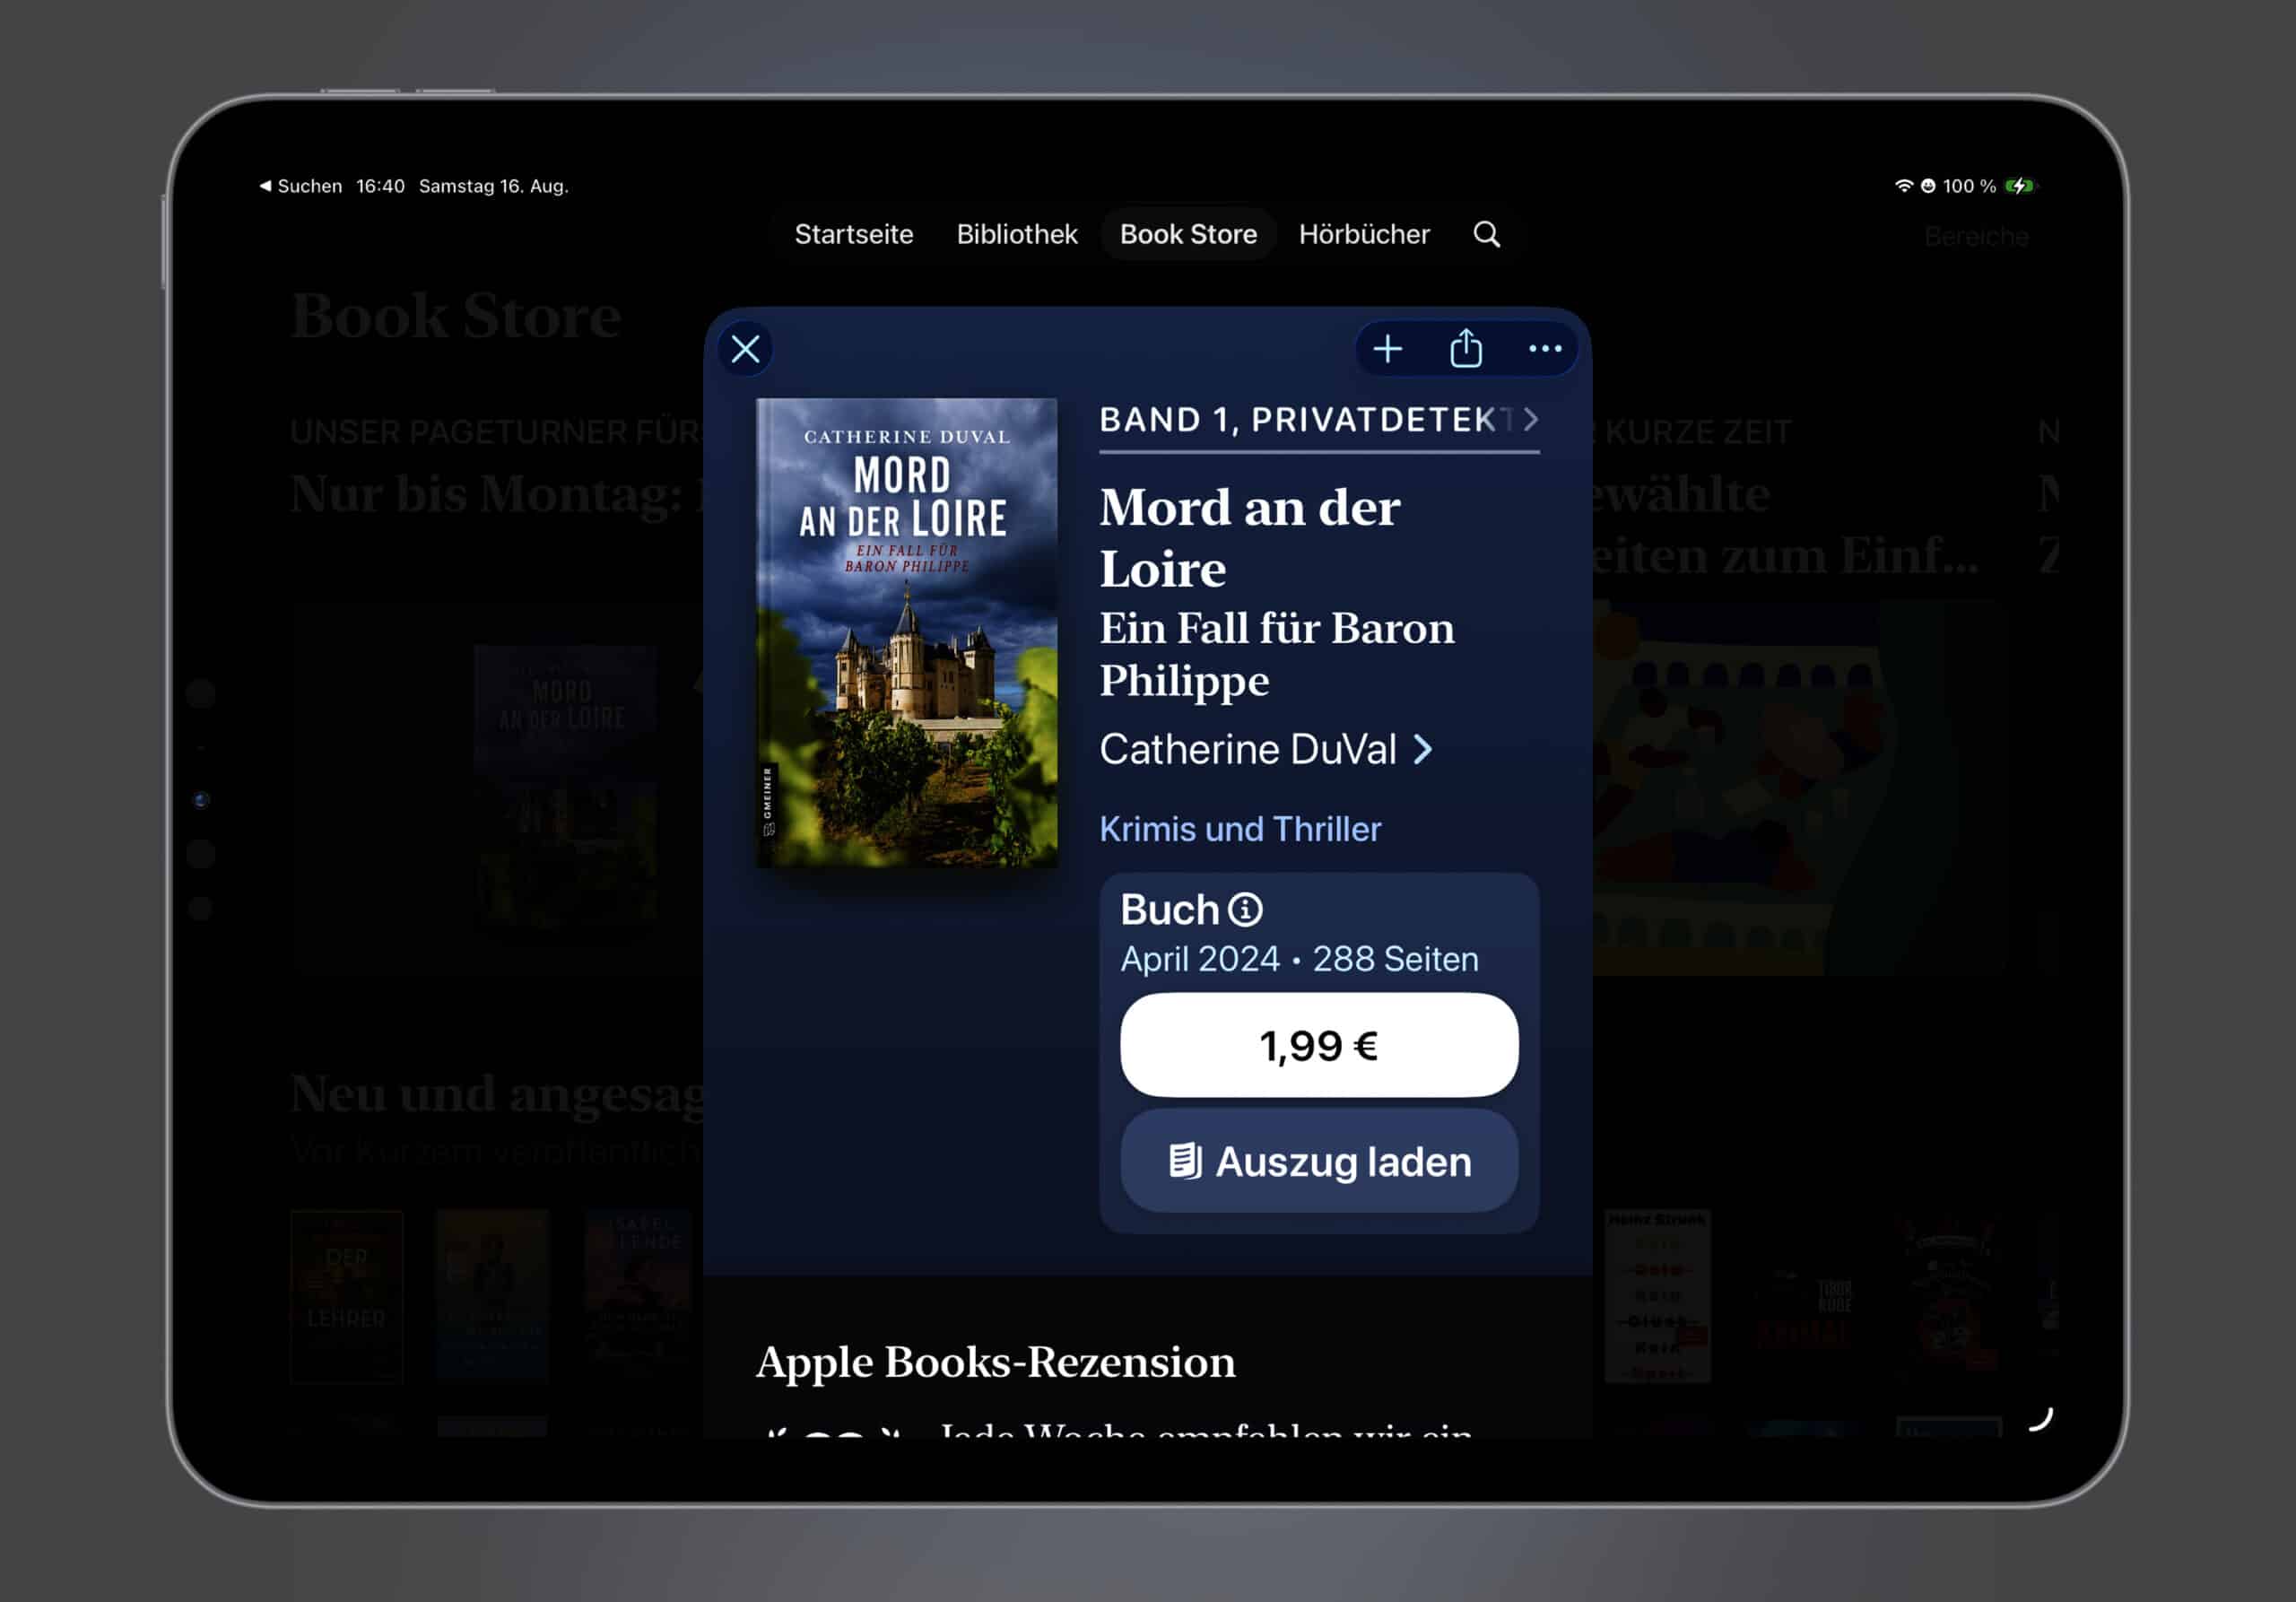Tap the Suchen back arrow in status bar

click(301, 186)
